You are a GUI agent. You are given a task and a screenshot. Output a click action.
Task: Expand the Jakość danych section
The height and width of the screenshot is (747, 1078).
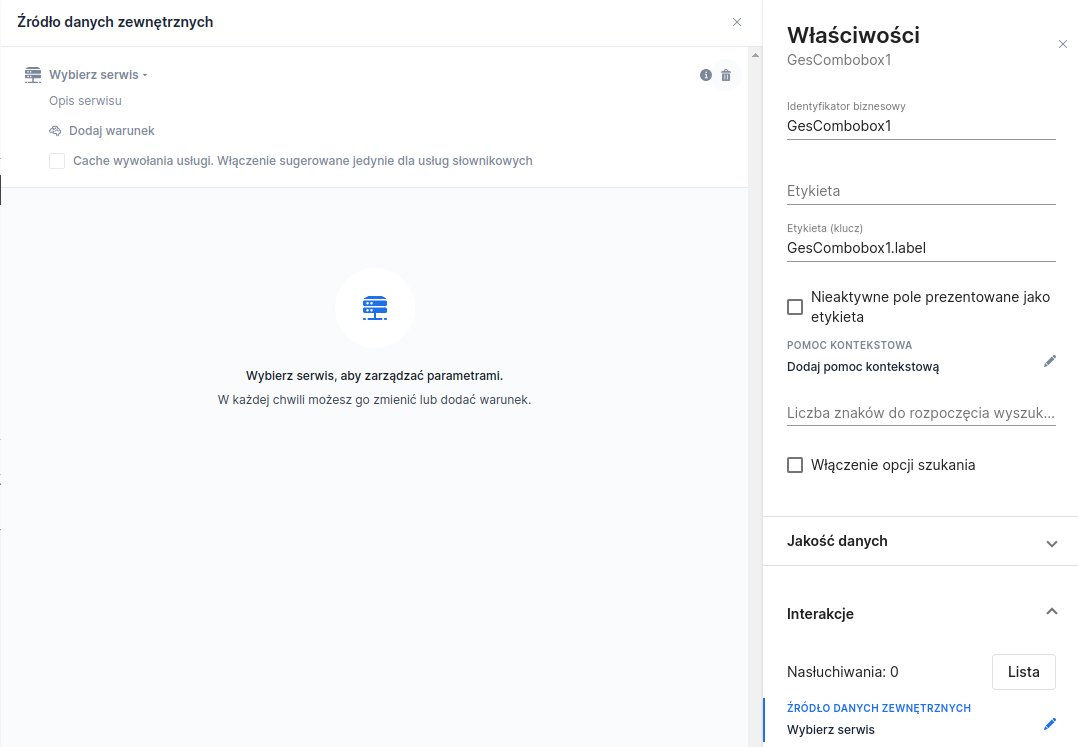coord(1051,543)
